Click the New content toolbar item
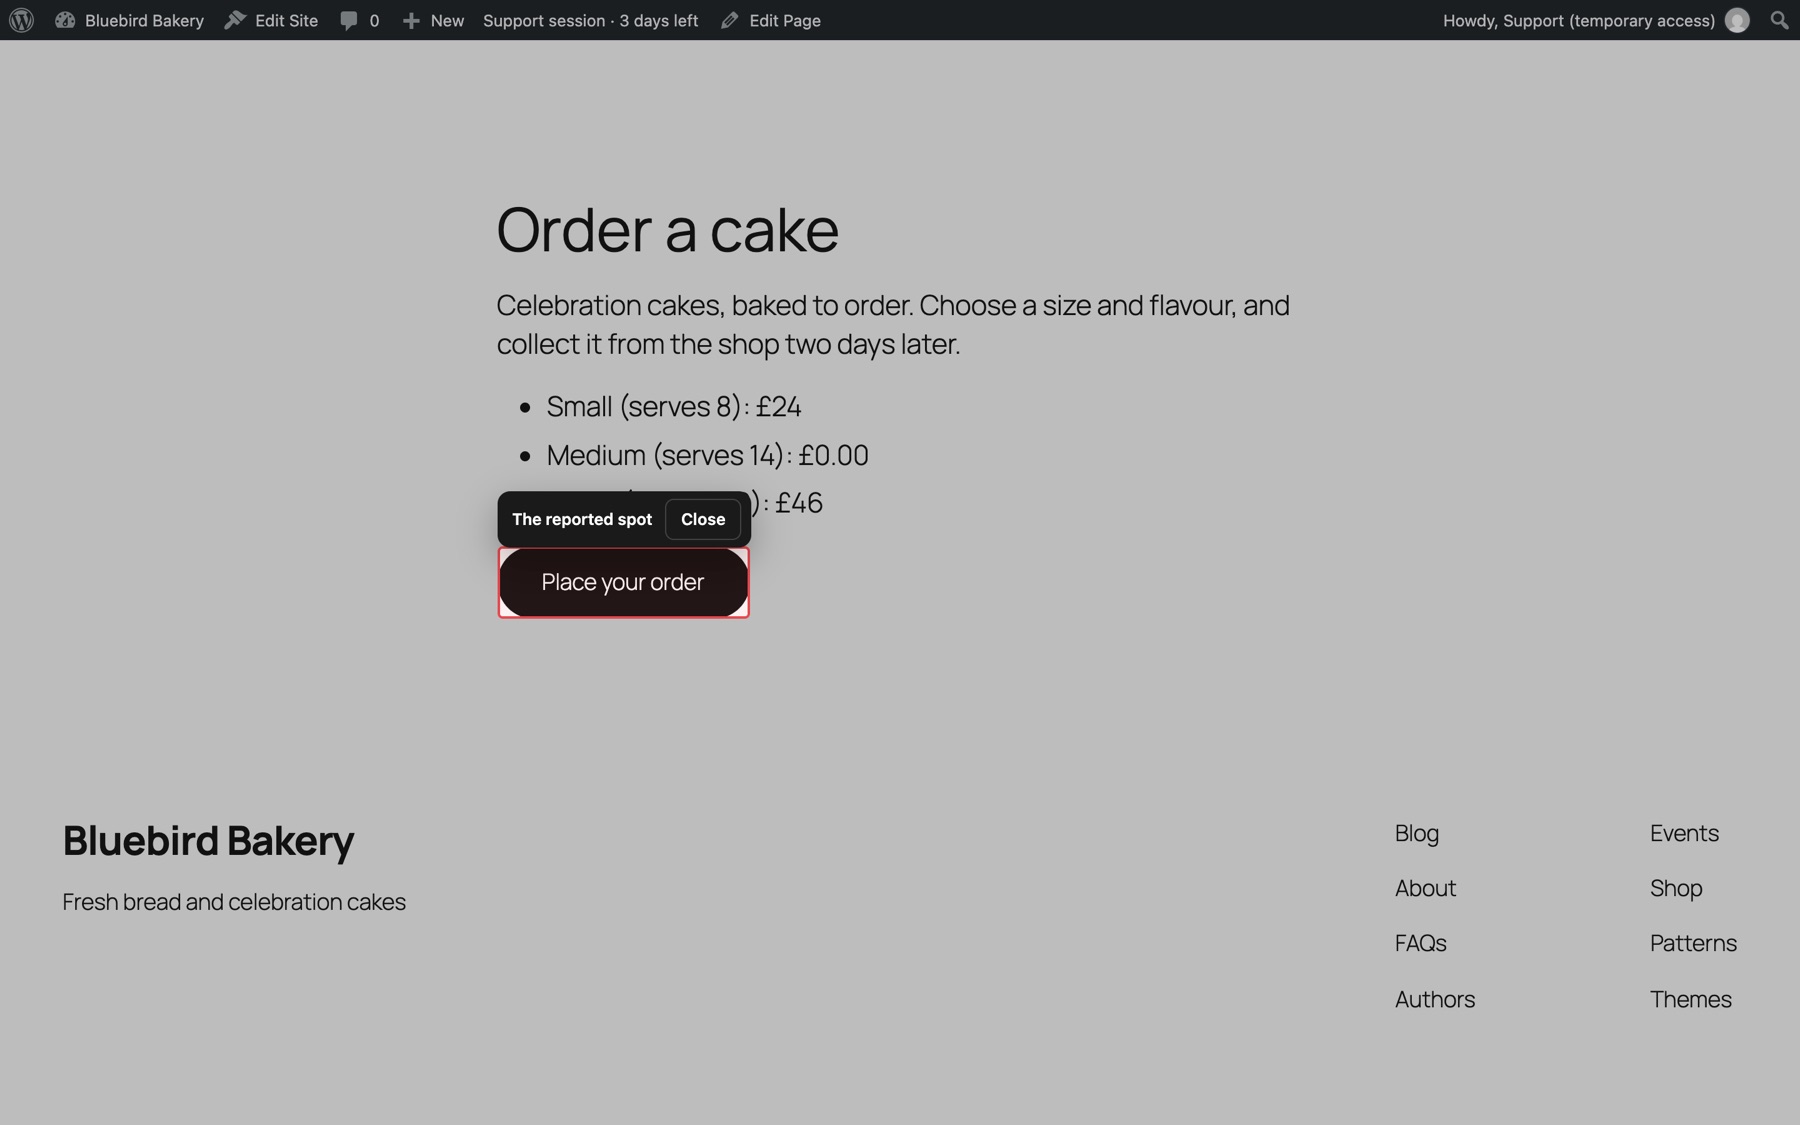1800x1125 pixels. (x=433, y=20)
